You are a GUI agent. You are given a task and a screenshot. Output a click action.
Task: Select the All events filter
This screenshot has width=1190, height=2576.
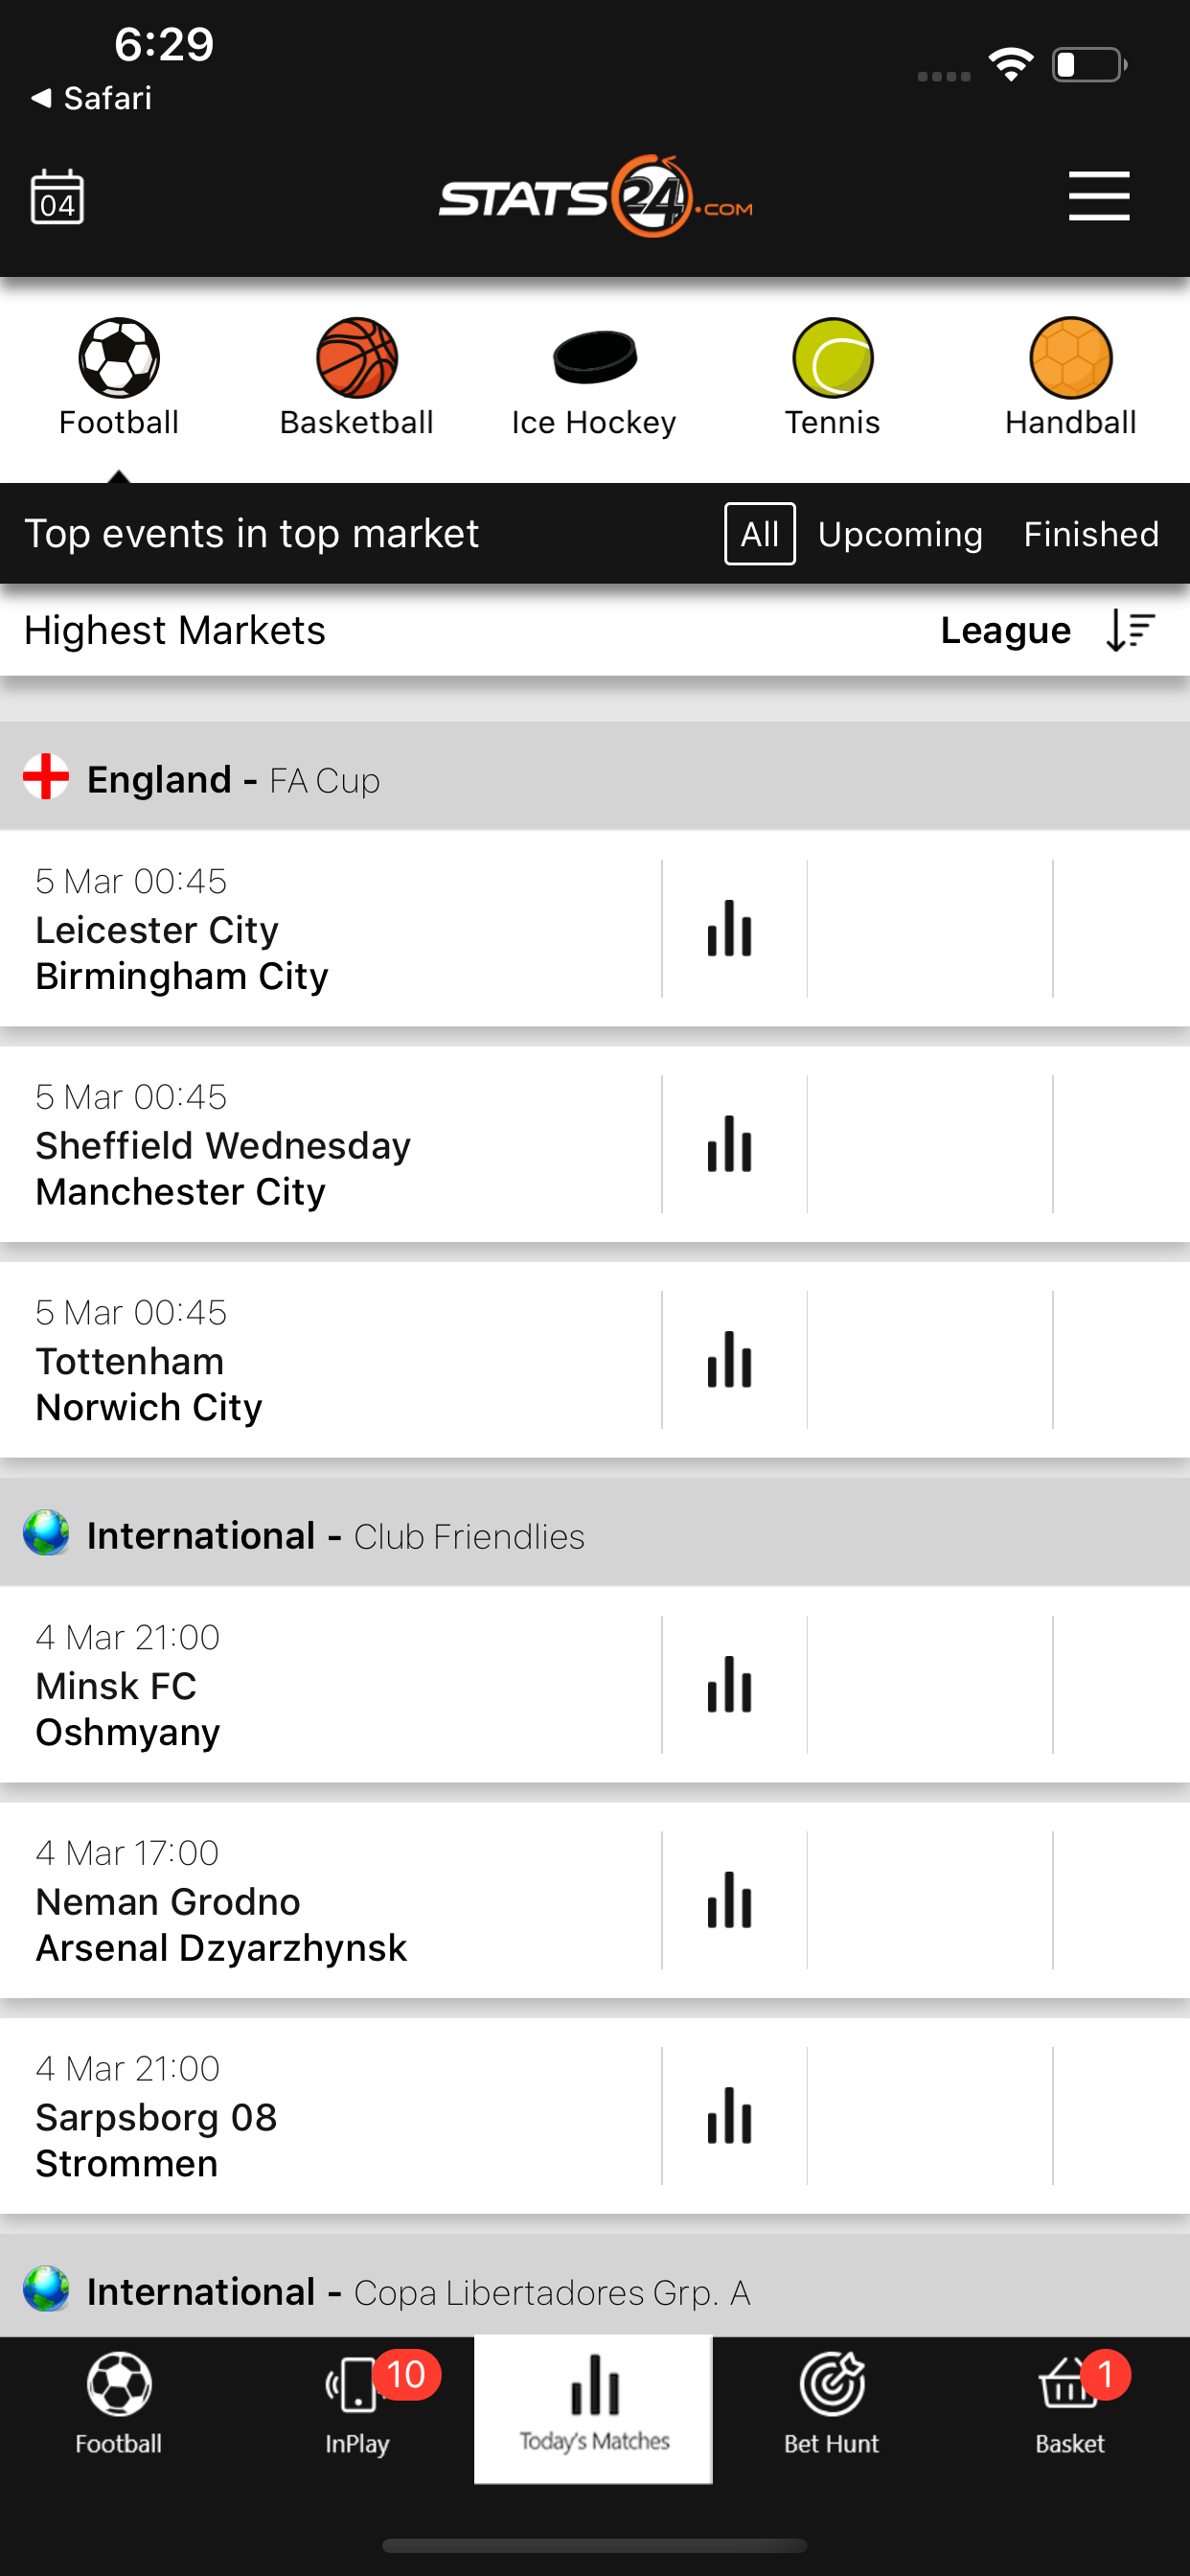click(x=759, y=534)
